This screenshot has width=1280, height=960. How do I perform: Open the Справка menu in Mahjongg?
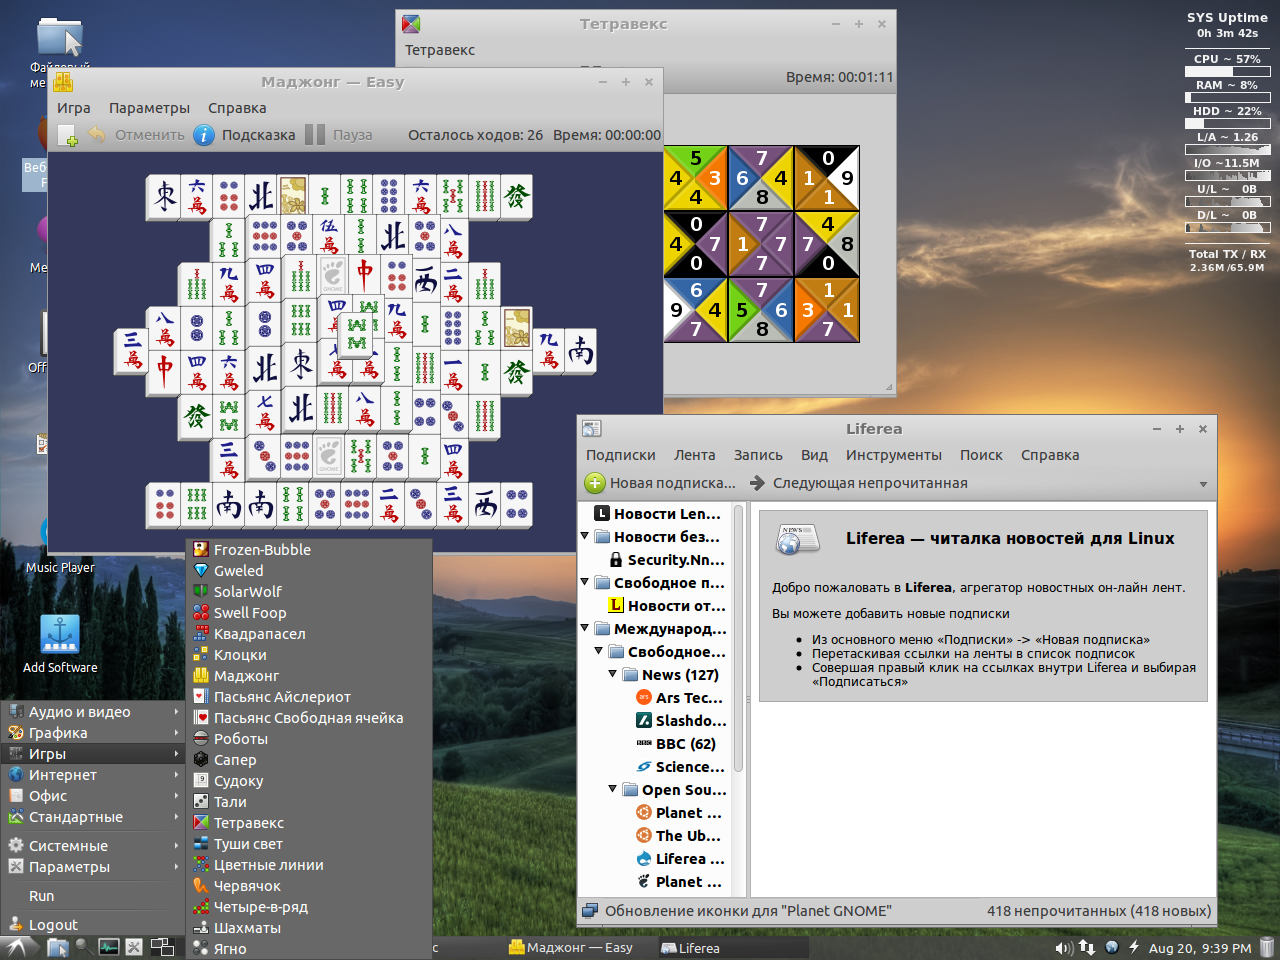tap(237, 108)
